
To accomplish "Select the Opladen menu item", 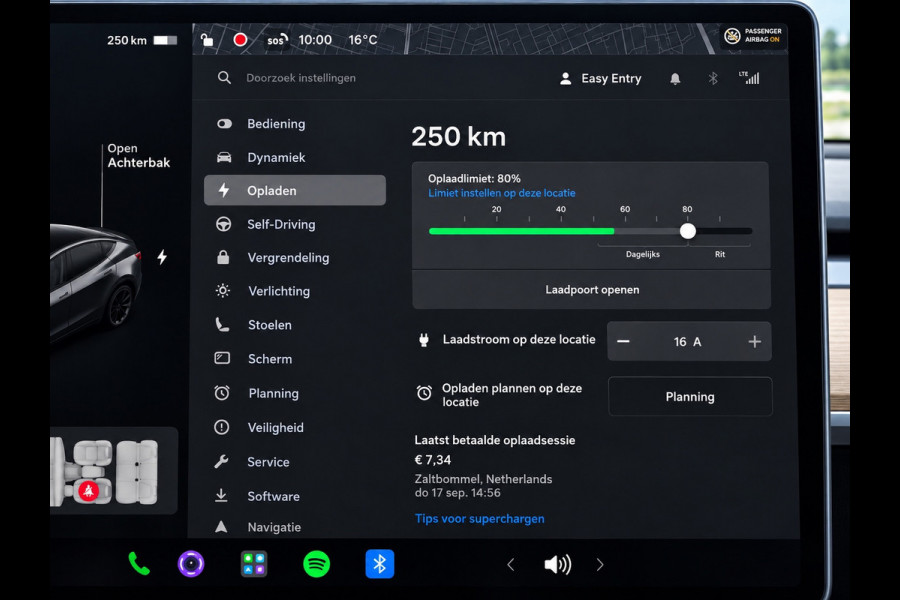I will coord(295,191).
